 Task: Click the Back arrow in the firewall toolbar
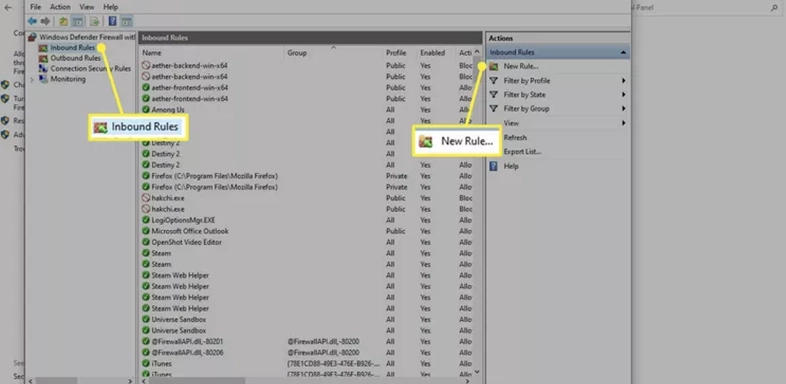coord(33,21)
